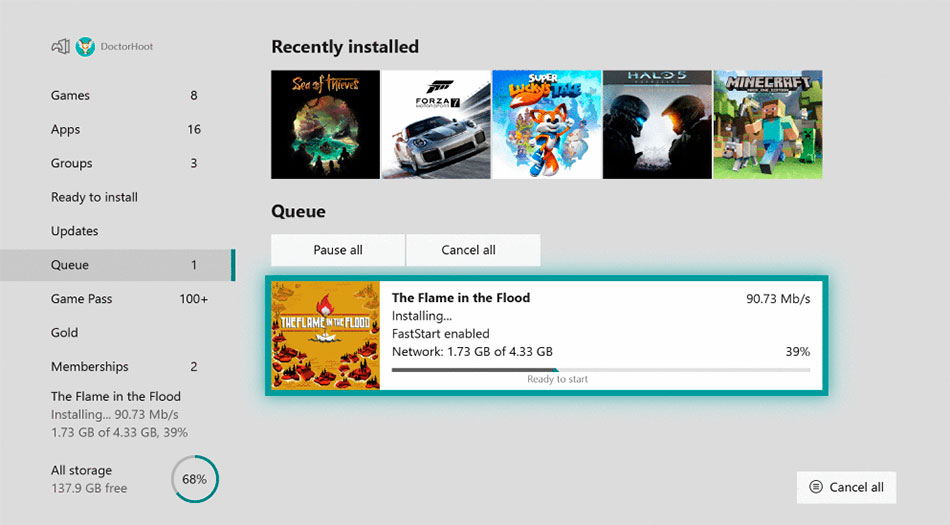This screenshot has width=950, height=525.
Task: Open the Super Lucky's Tale tile
Action: click(546, 124)
